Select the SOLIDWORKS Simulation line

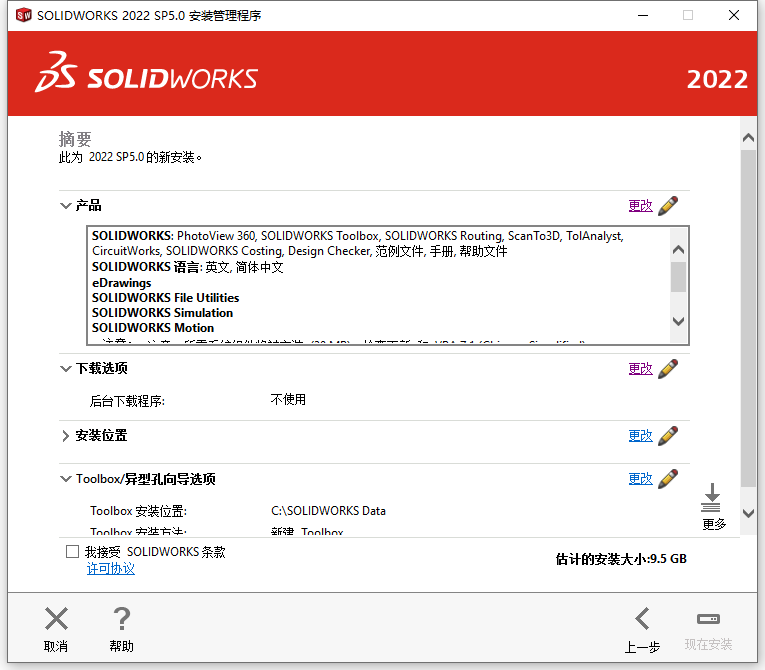click(162, 313)
